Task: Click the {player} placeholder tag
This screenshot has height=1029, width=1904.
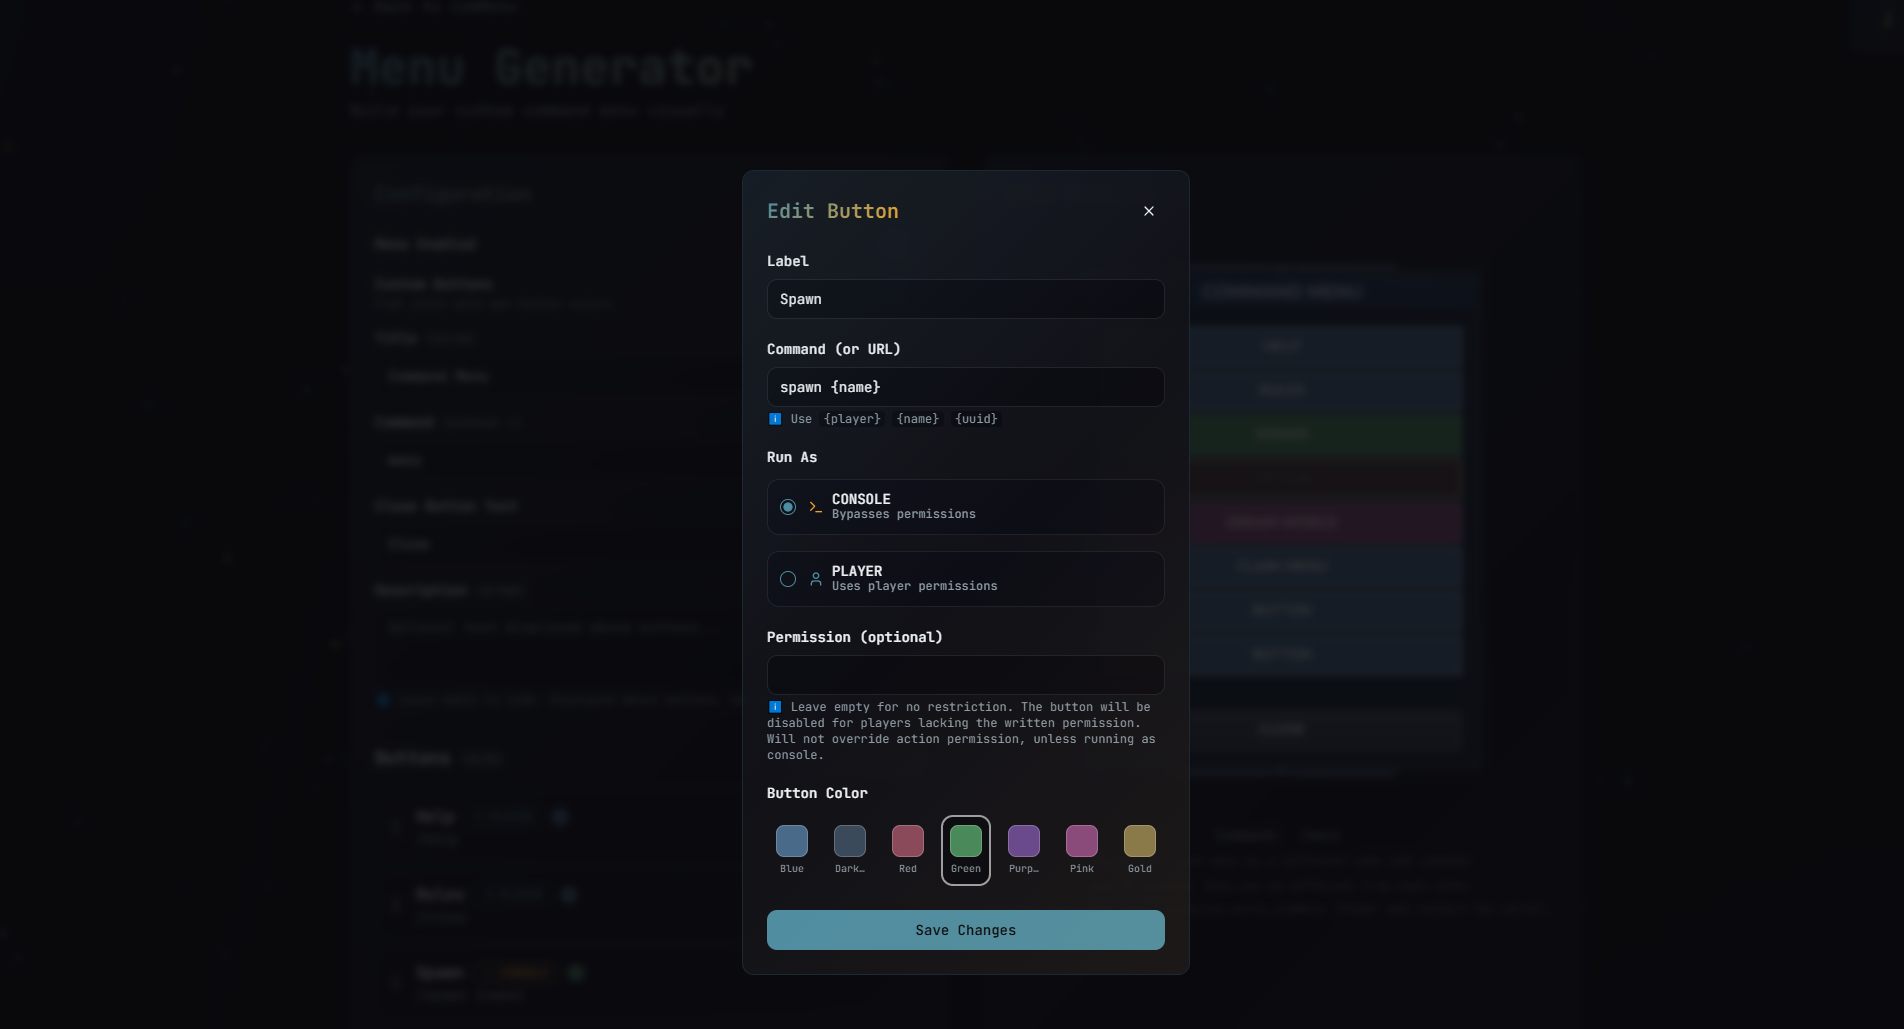Action: point(852,419)
